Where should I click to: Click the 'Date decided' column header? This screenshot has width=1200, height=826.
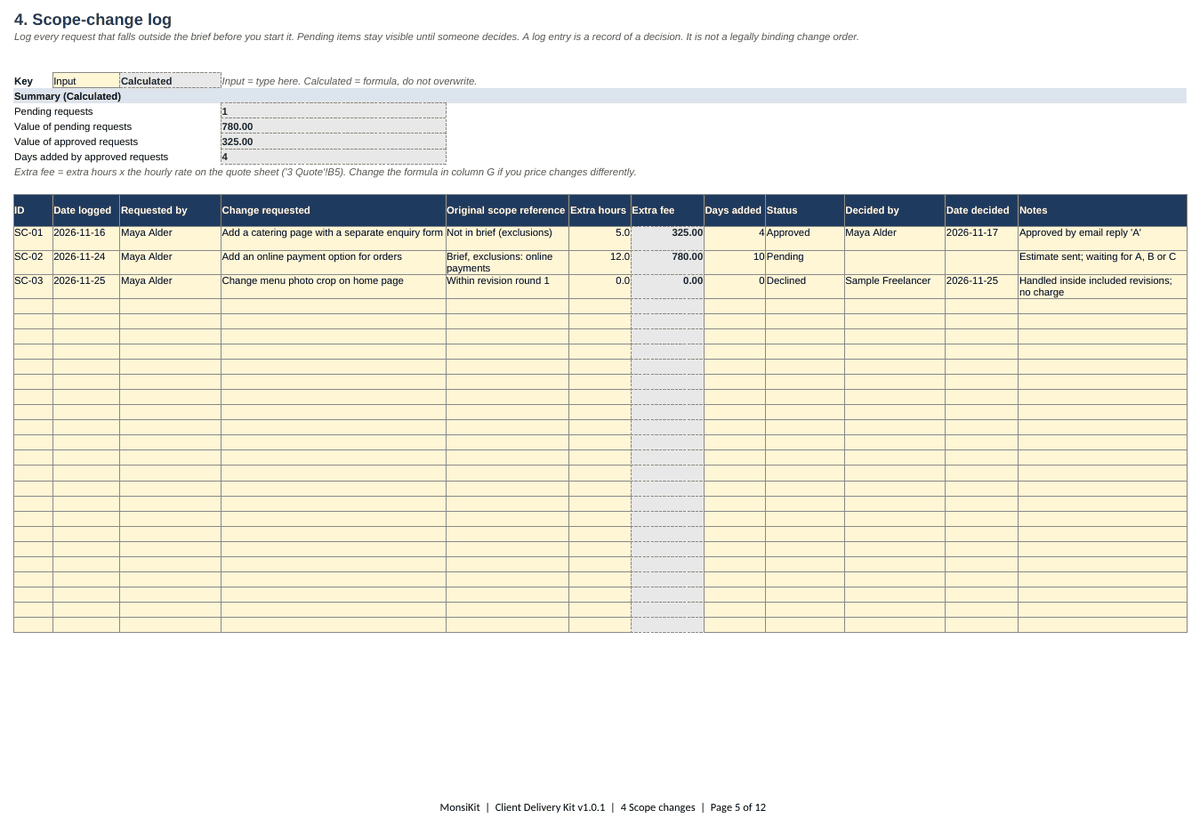point(981,210)
